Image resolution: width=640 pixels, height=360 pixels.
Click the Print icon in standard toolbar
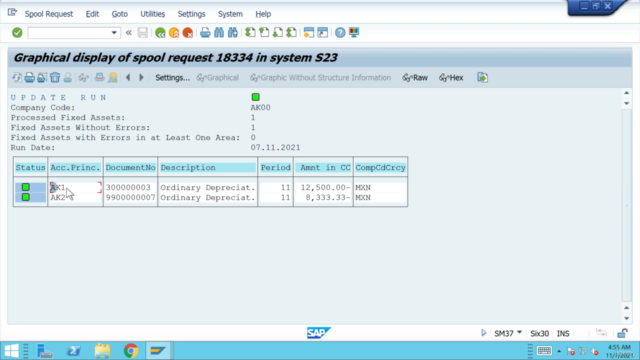[205, 33]
